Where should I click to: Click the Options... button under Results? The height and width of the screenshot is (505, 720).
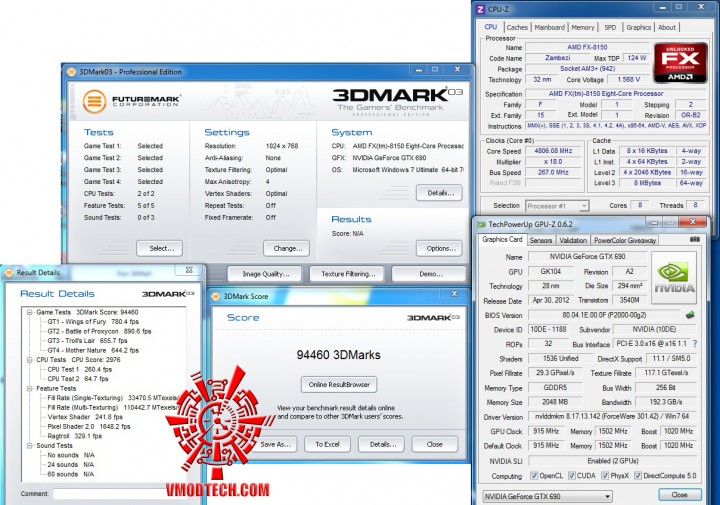(x=439, y=248)
